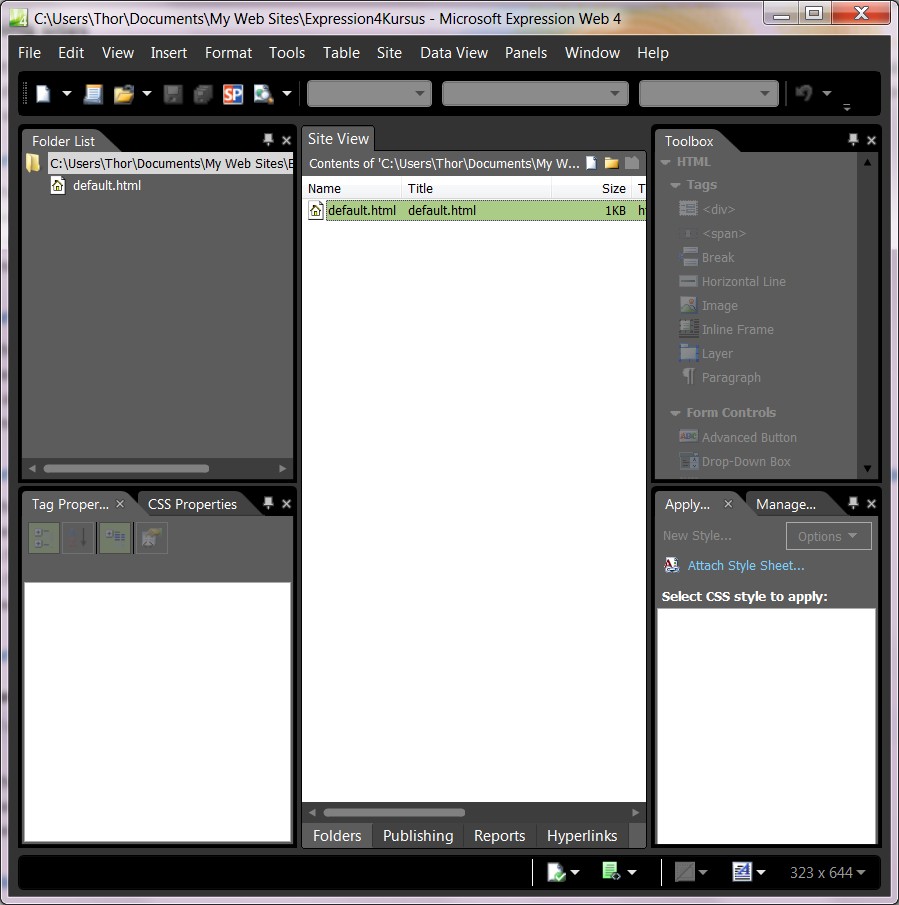This screenshot has width=899, height=905.
Task: Open the middle font combo box in toolbar
Action: point(535,93)
